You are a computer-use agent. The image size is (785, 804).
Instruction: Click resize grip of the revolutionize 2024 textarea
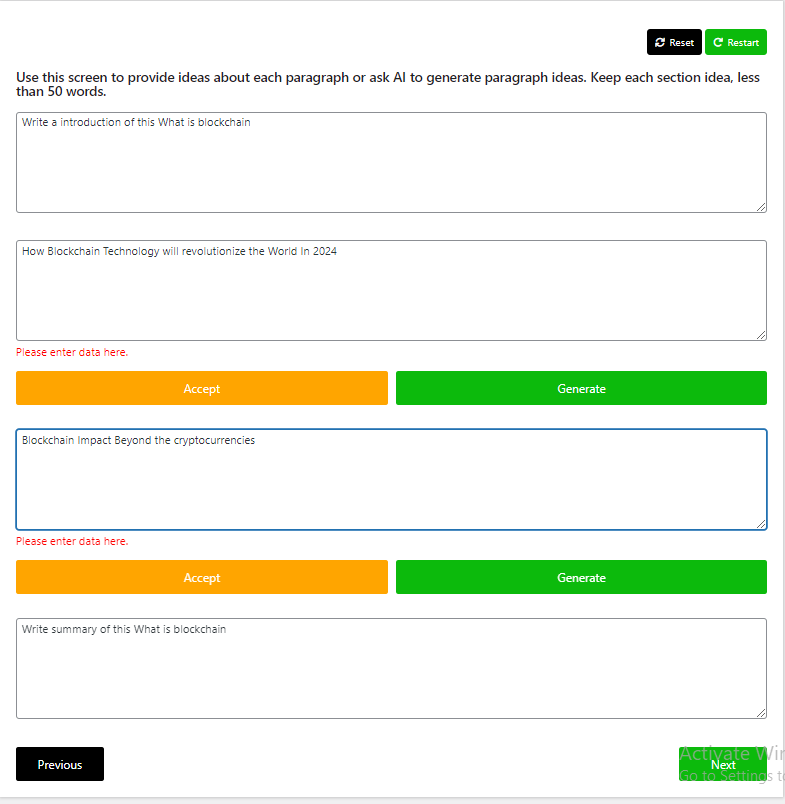coord(761,335)
